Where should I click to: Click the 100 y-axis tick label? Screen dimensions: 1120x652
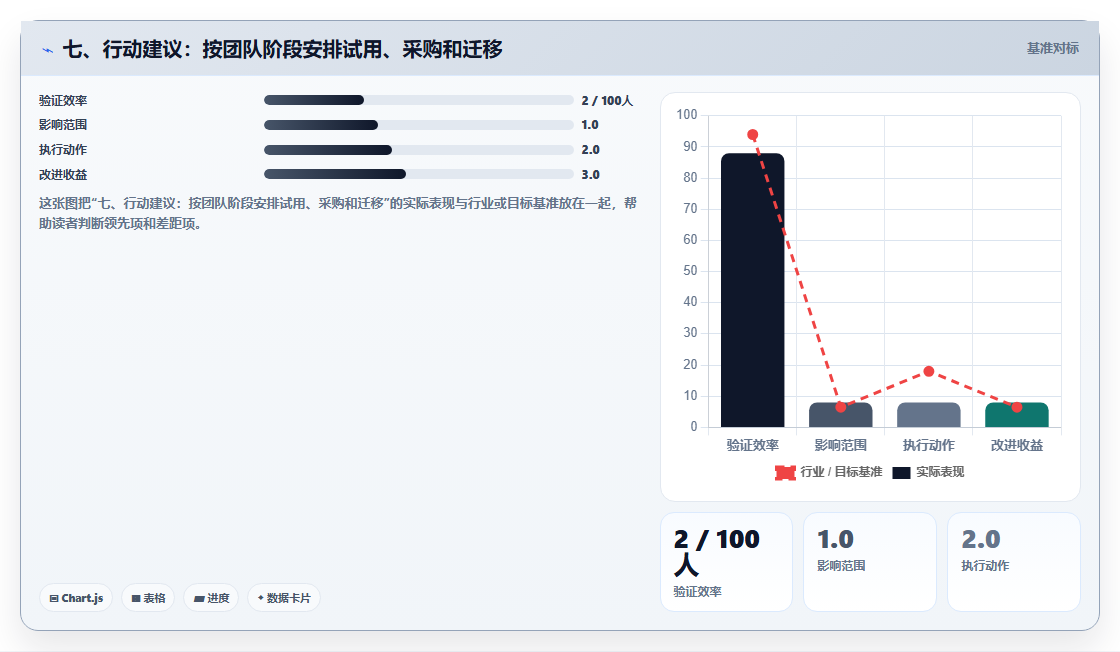click(x=686, y=114)
